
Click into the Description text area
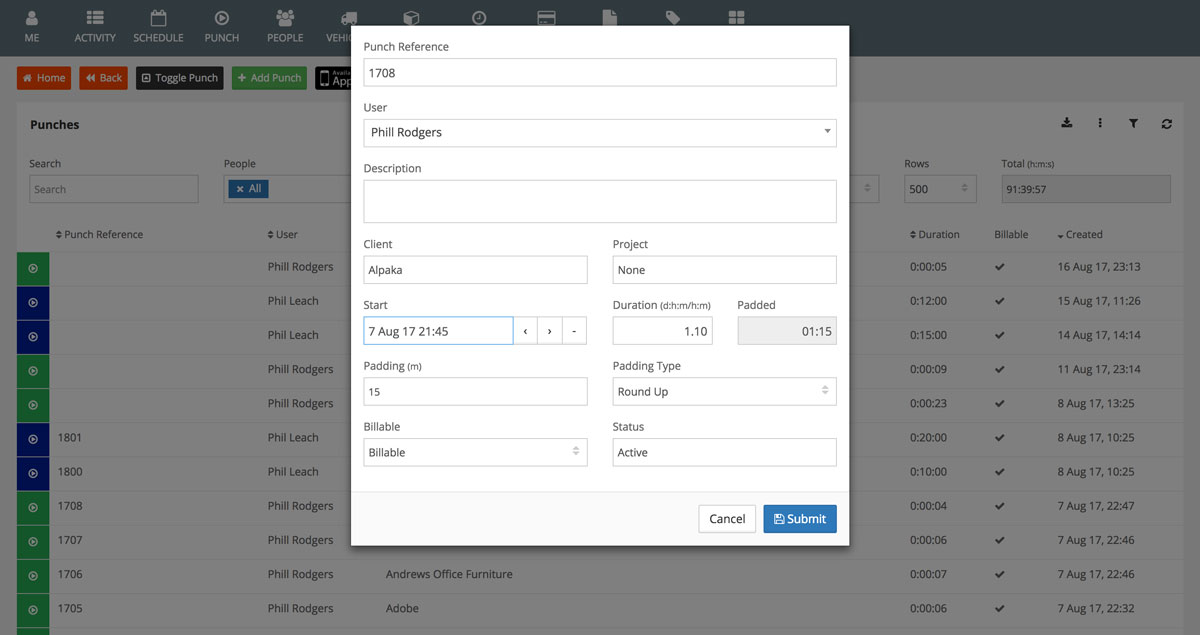[x=600, y=201]
